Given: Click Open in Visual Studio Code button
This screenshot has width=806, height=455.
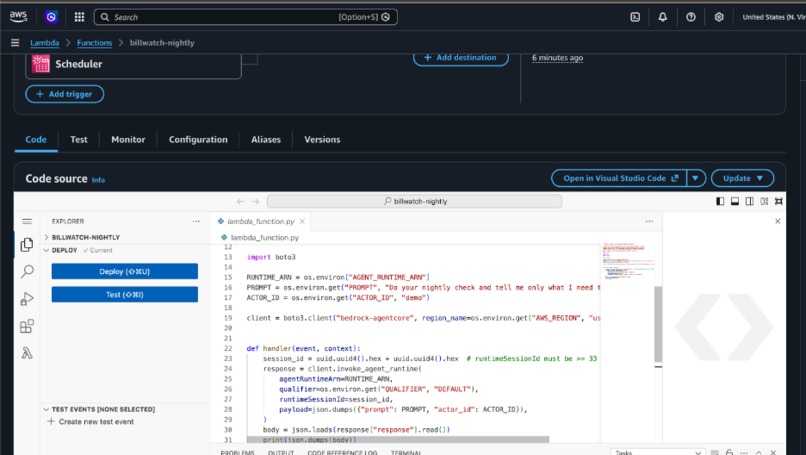Looking at the screenshot, I should tap(619, 178).
